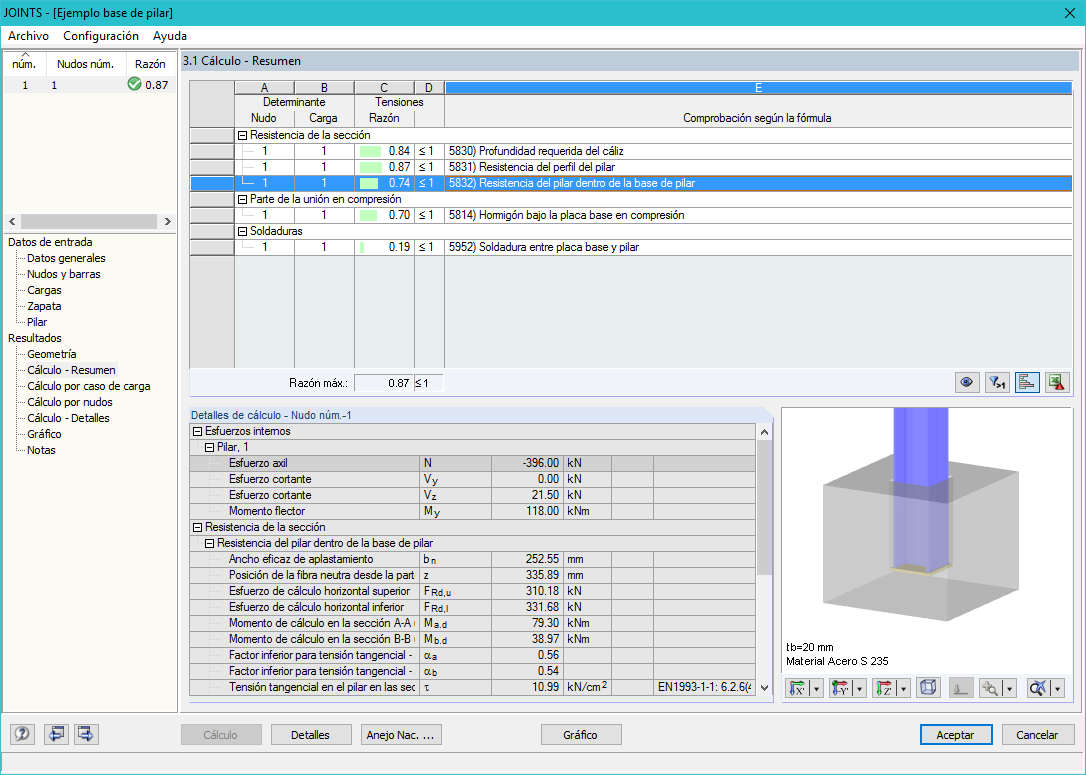The height and width of the screenshot is (775, 1086).
Task: Open dropdown arrow next to X' view button
Action: click(817, 688)
